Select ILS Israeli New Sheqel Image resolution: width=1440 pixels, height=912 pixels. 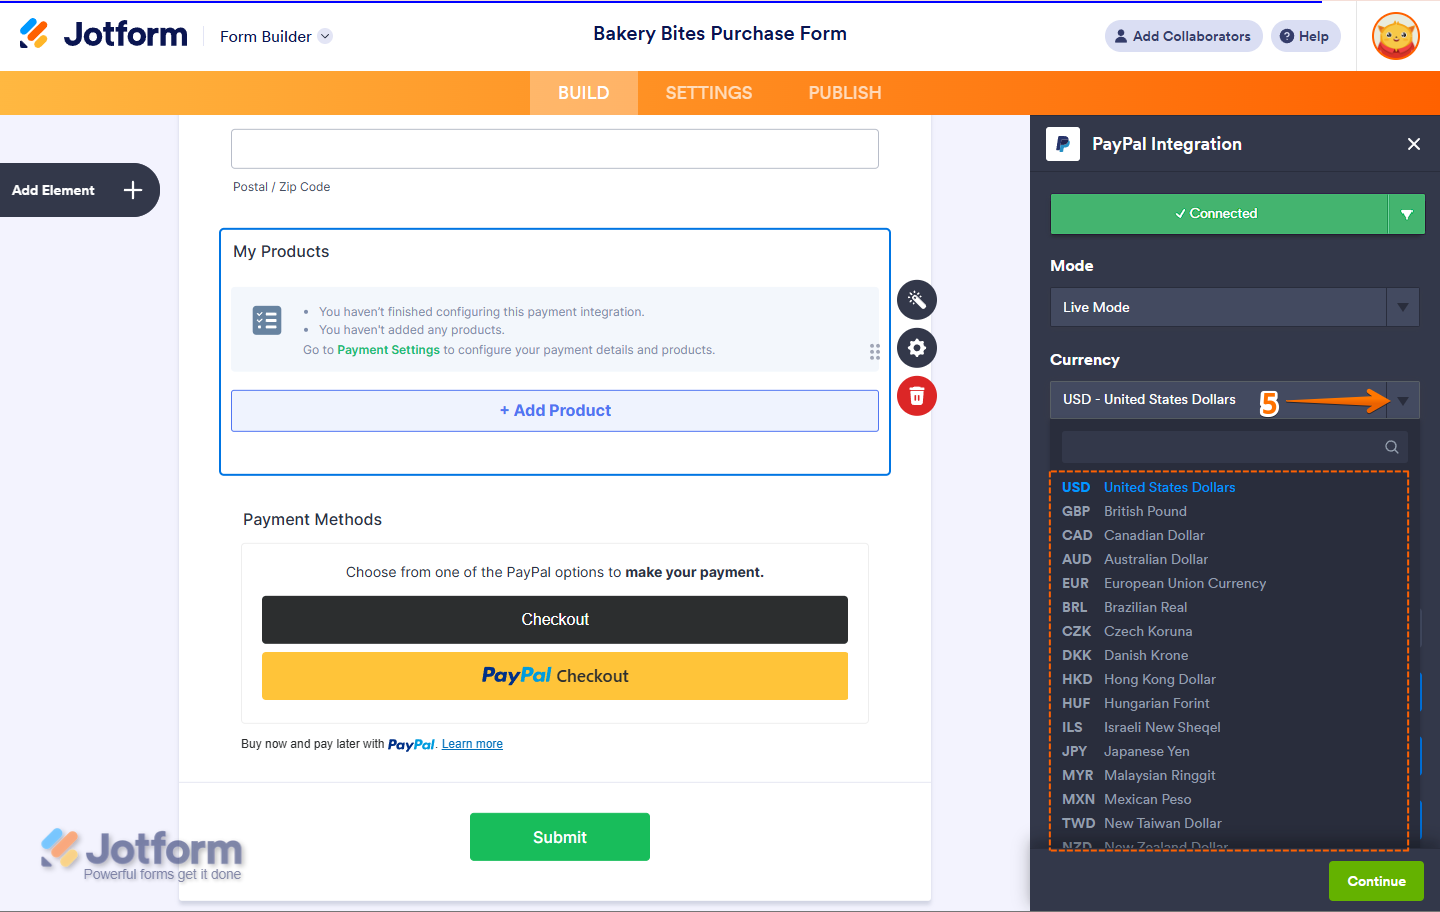1229,727
